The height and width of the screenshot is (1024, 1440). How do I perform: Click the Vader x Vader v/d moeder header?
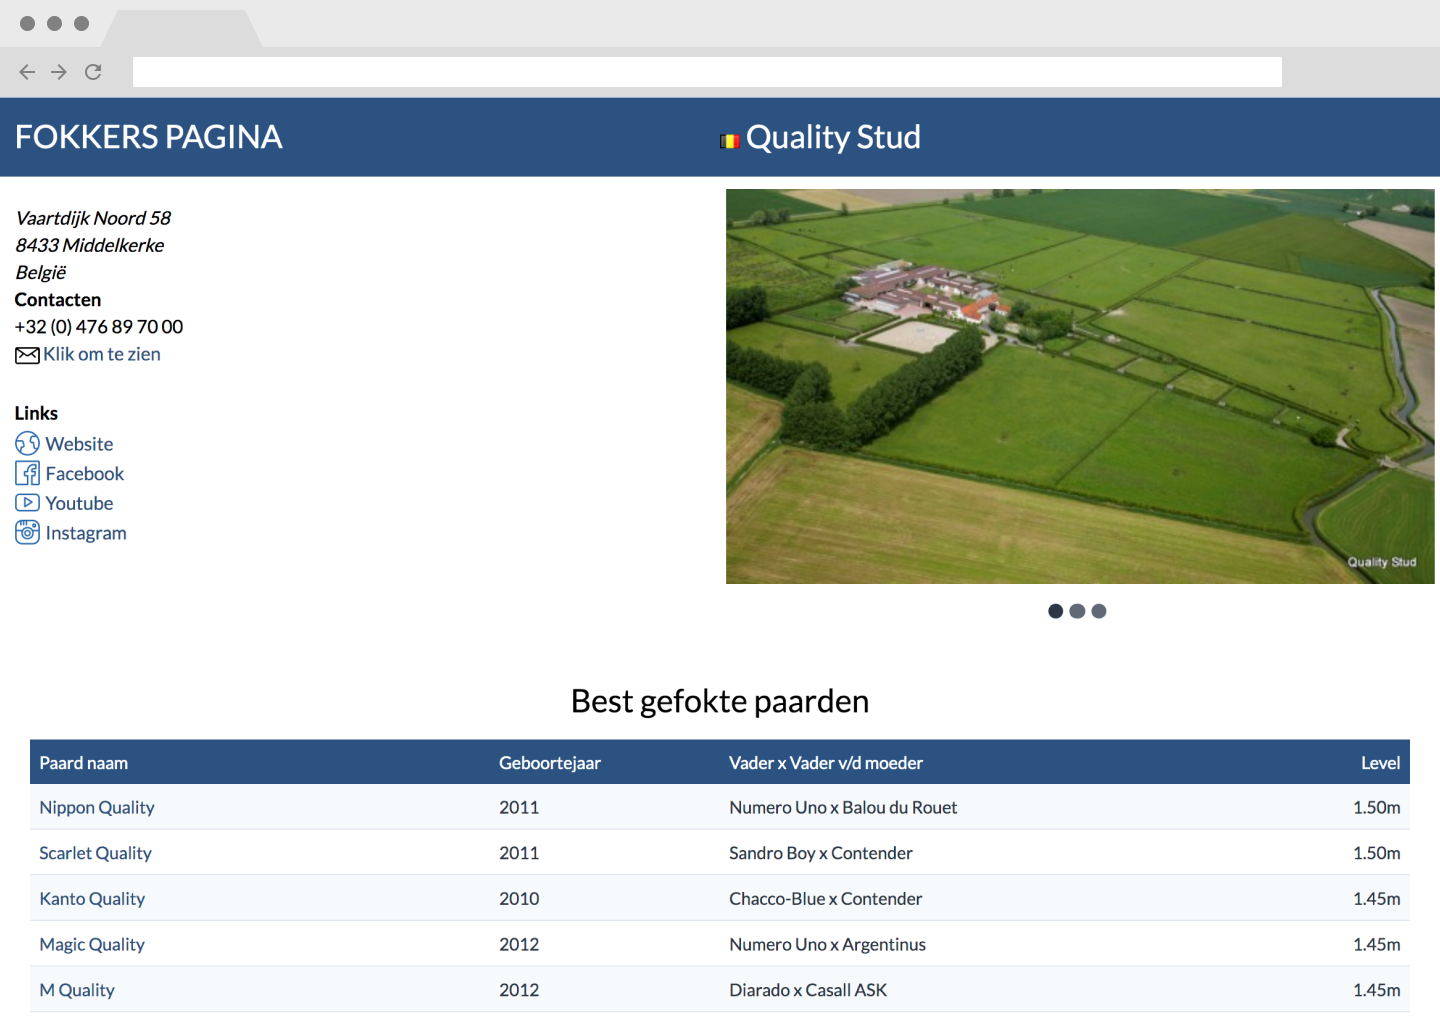click(x=826, y=763)
